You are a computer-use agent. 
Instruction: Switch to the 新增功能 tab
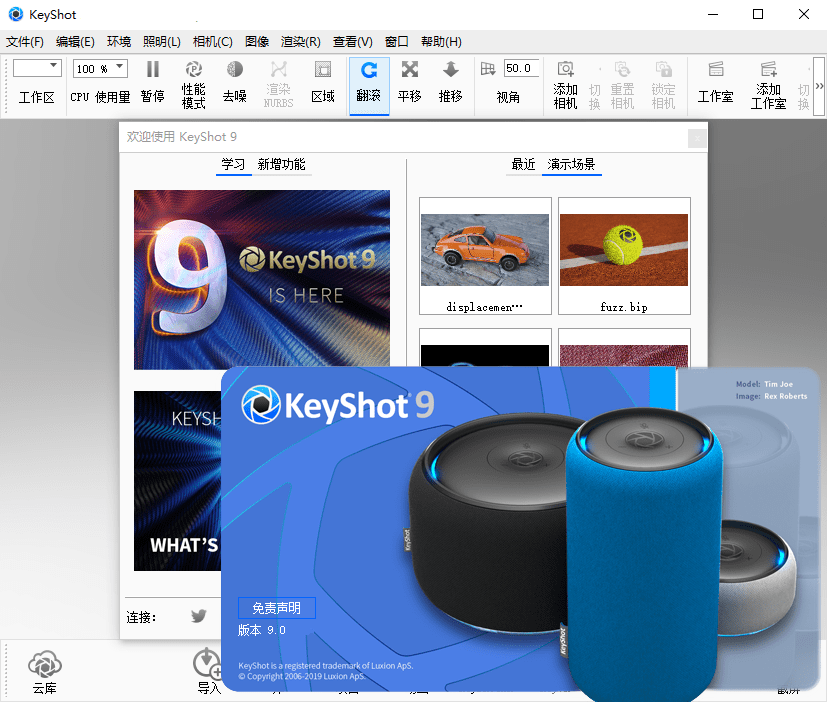pyautogui.click(x=281, y=165)
